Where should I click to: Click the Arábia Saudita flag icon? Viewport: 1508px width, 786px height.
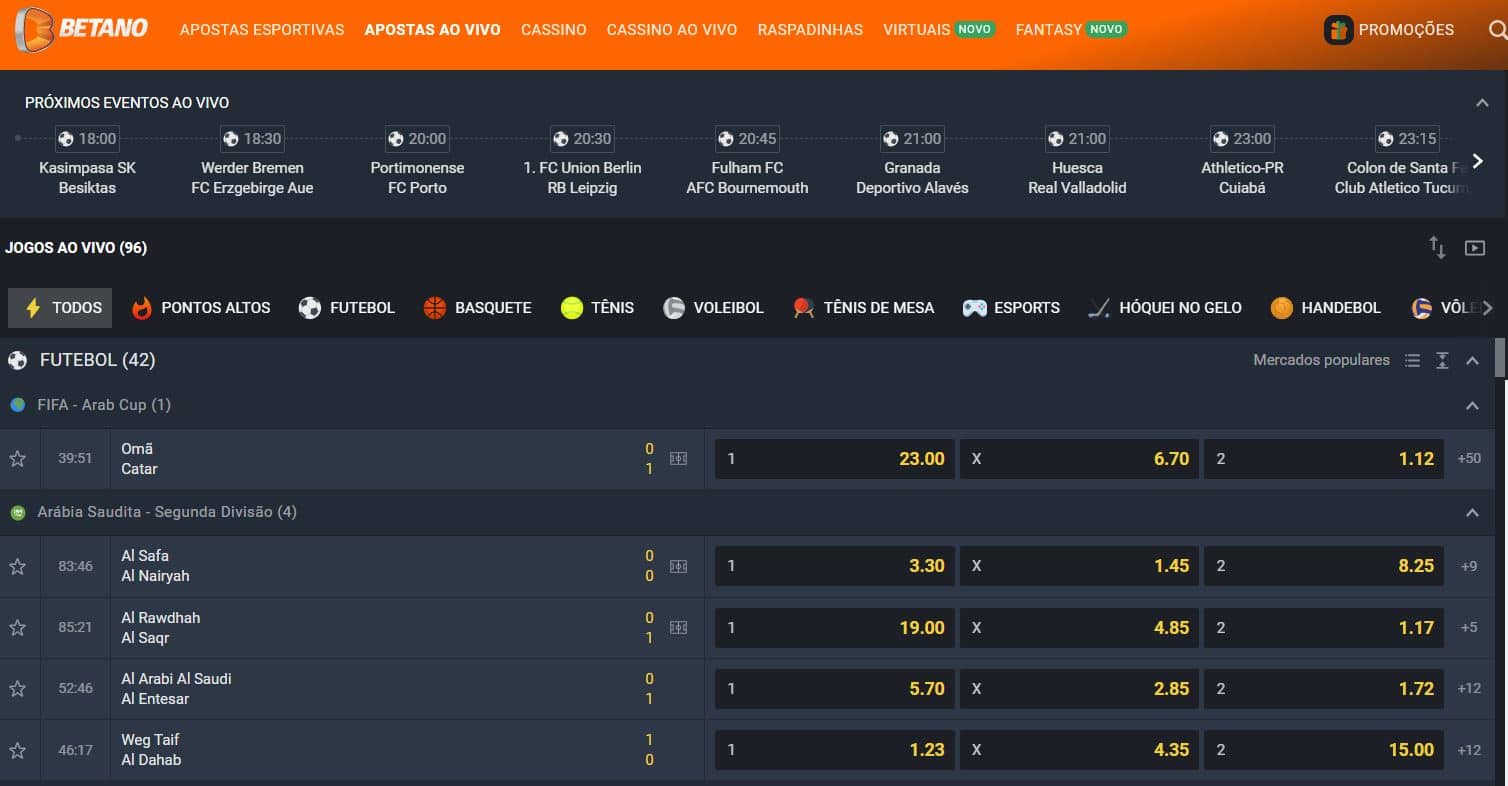coord(18,512)
